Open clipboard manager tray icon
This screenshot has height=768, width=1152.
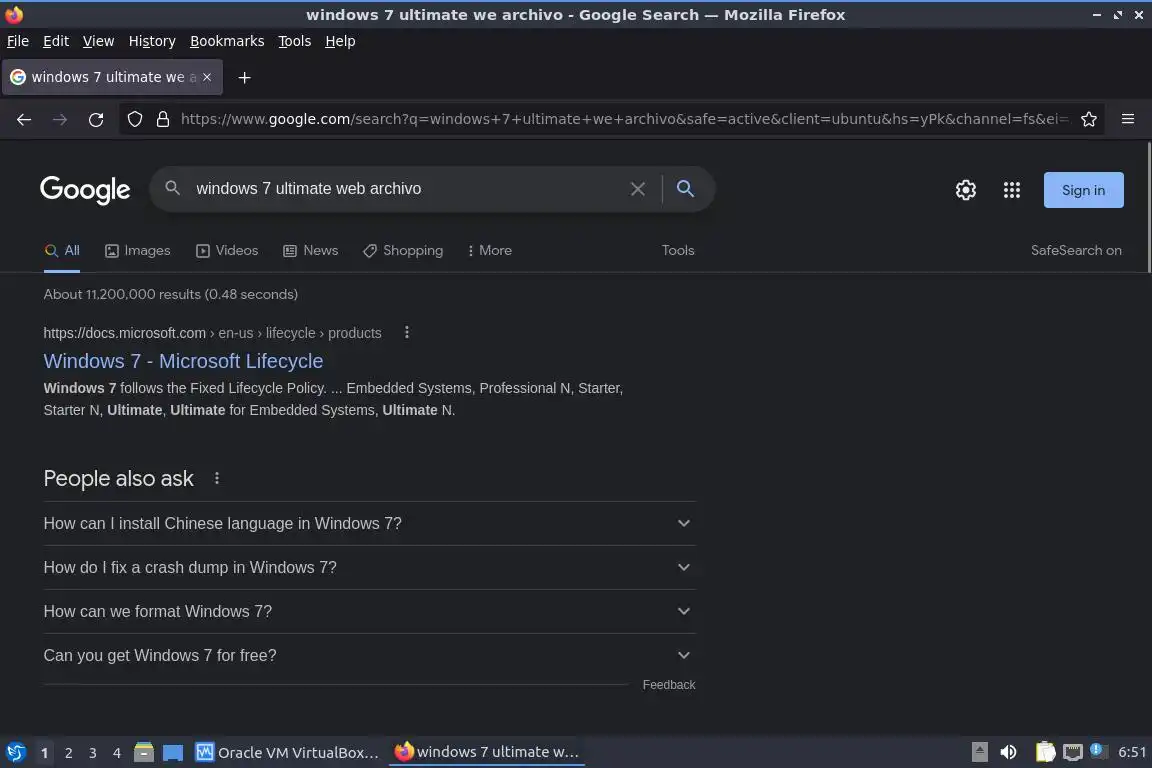point(1045,752)
